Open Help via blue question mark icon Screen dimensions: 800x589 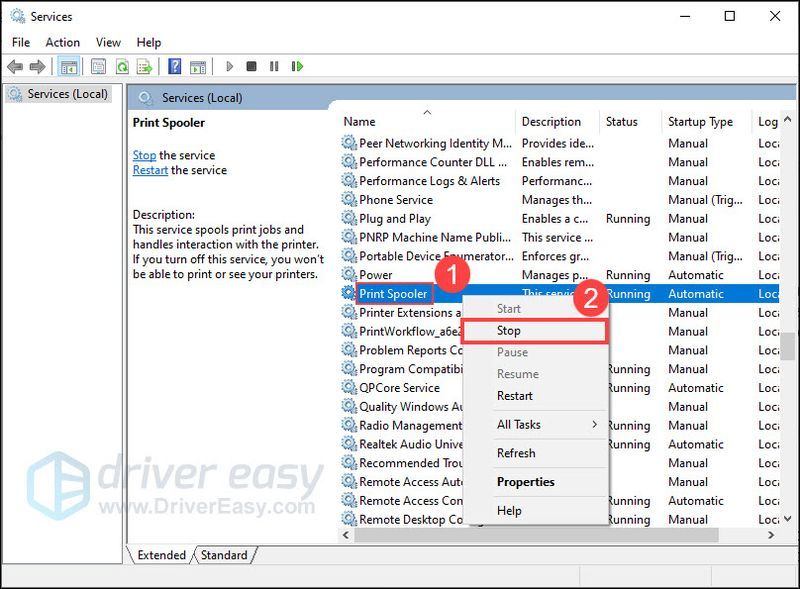coord(174,67)
